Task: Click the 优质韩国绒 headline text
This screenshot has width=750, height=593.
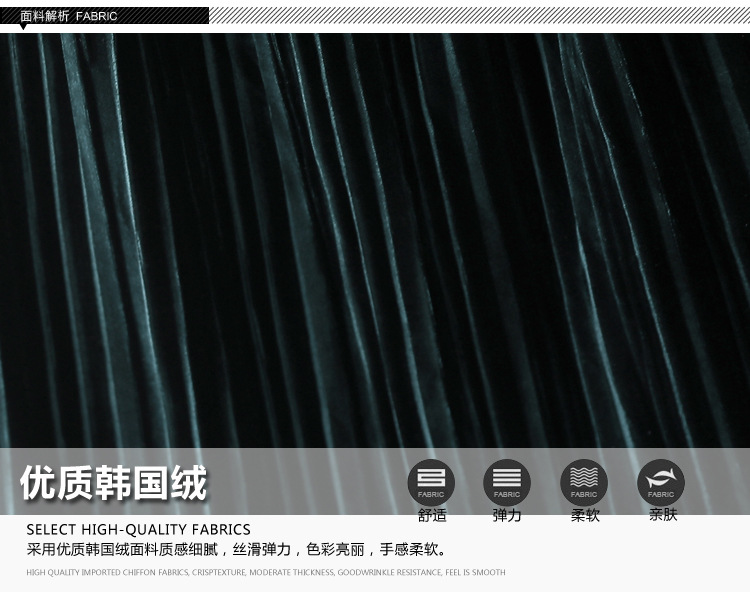Action: coord(114,483)
